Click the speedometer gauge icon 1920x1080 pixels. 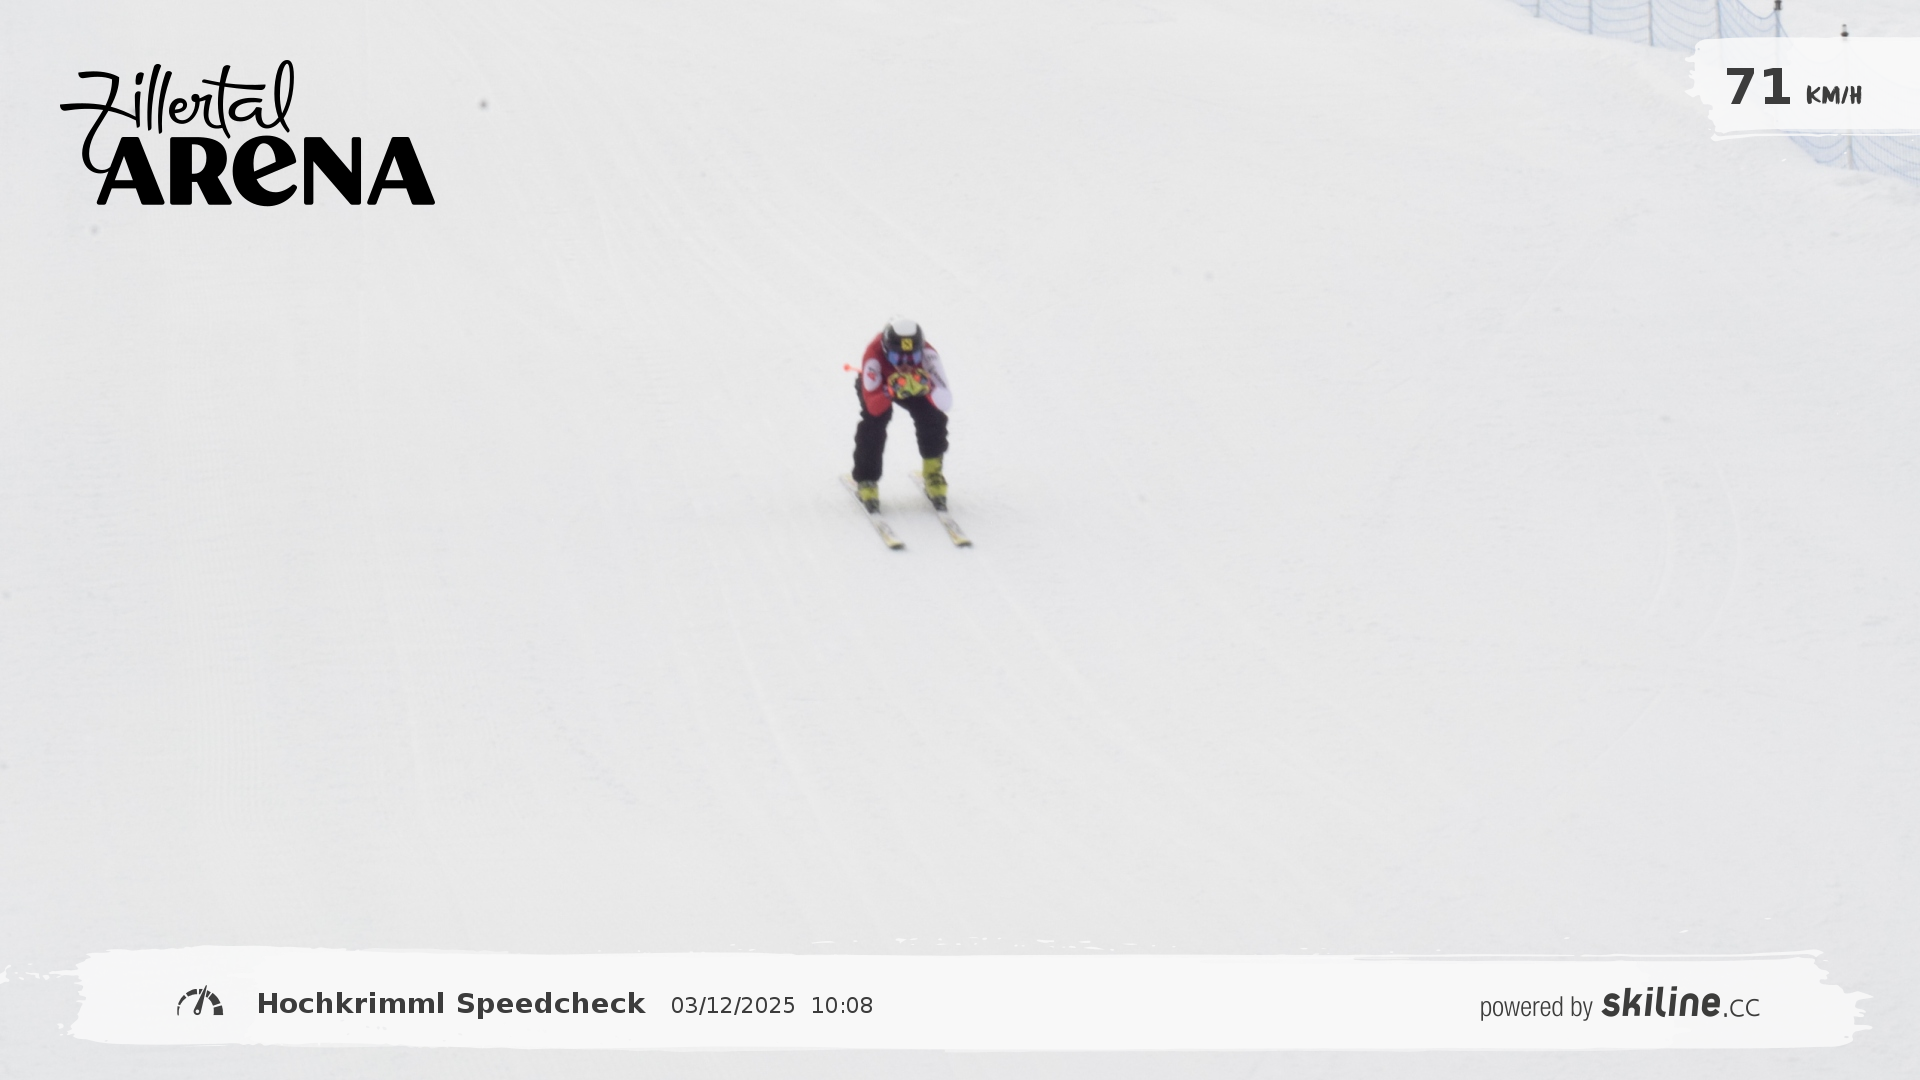coord(200,1002)
